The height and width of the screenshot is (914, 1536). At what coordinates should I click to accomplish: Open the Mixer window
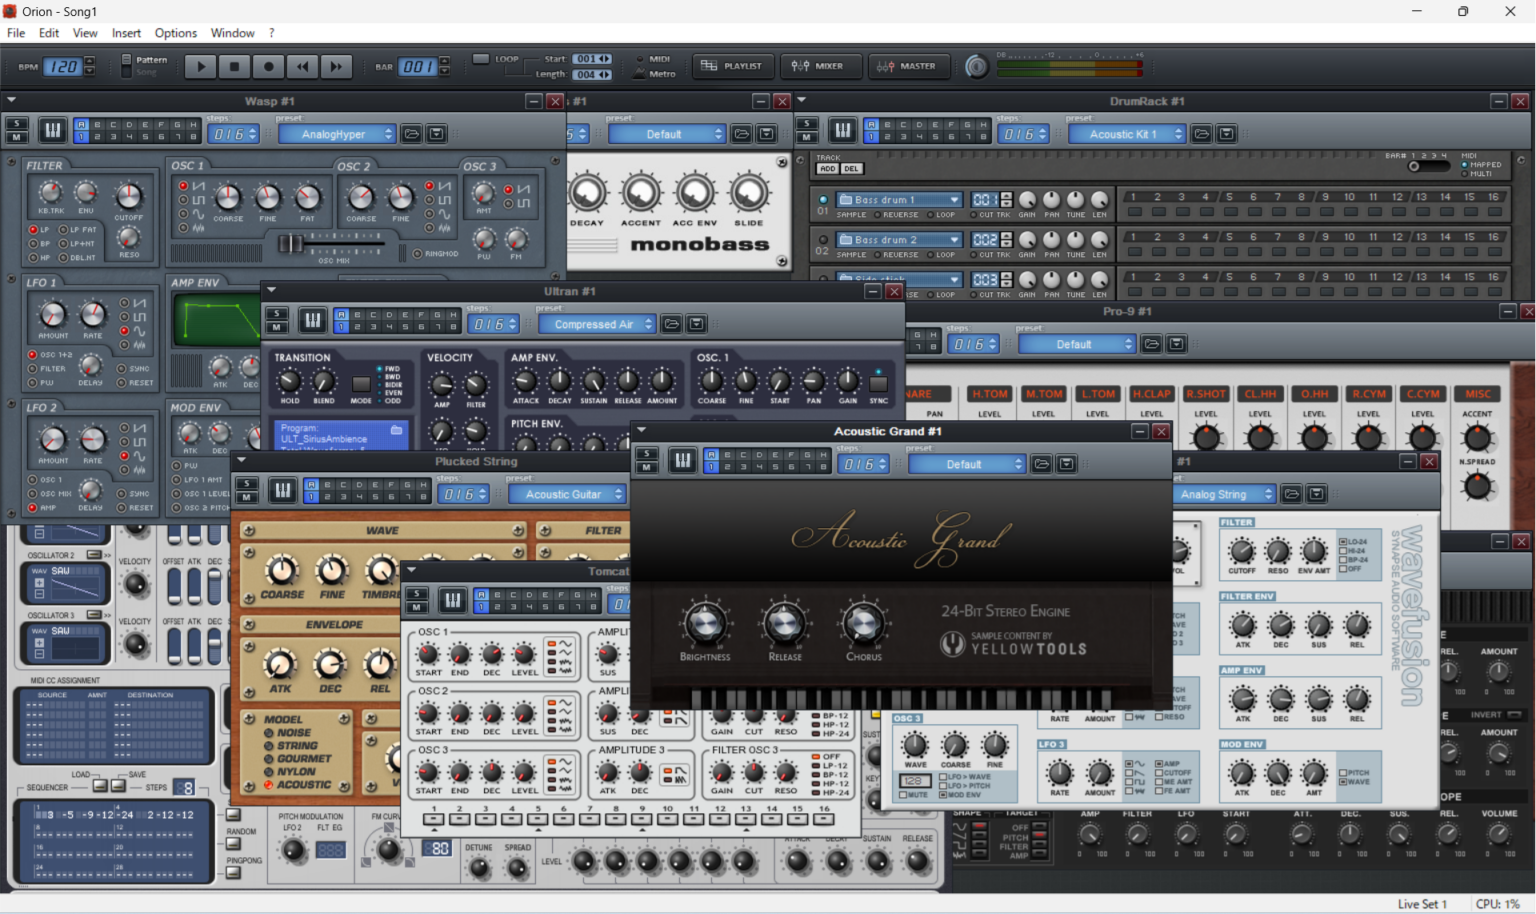coord(818,66)
